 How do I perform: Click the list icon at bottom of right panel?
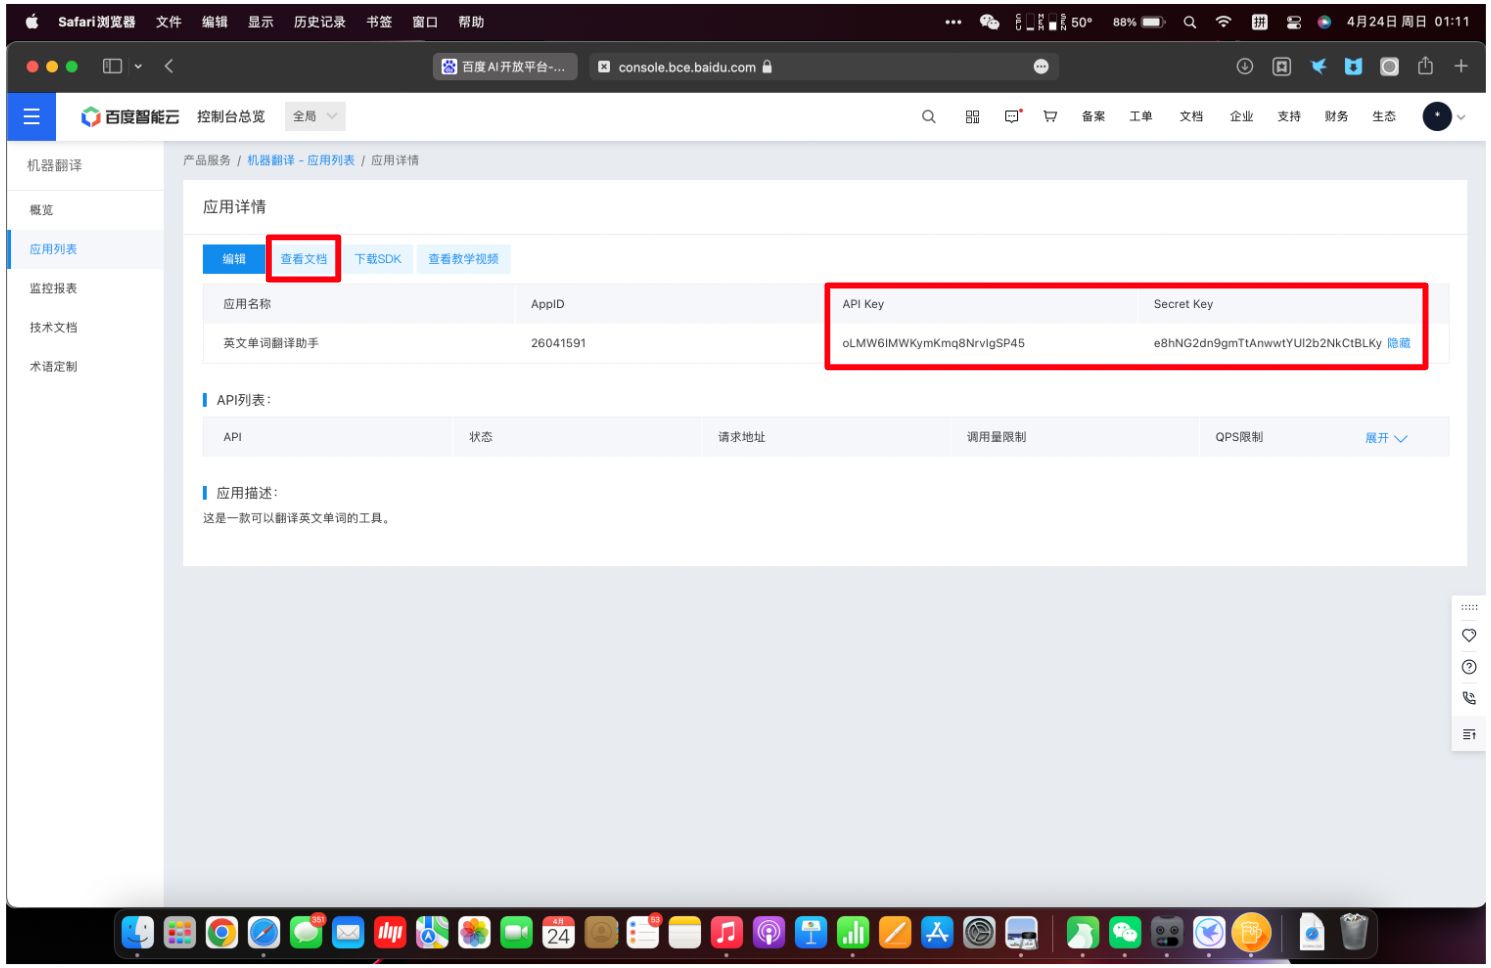pos(1469,735)
